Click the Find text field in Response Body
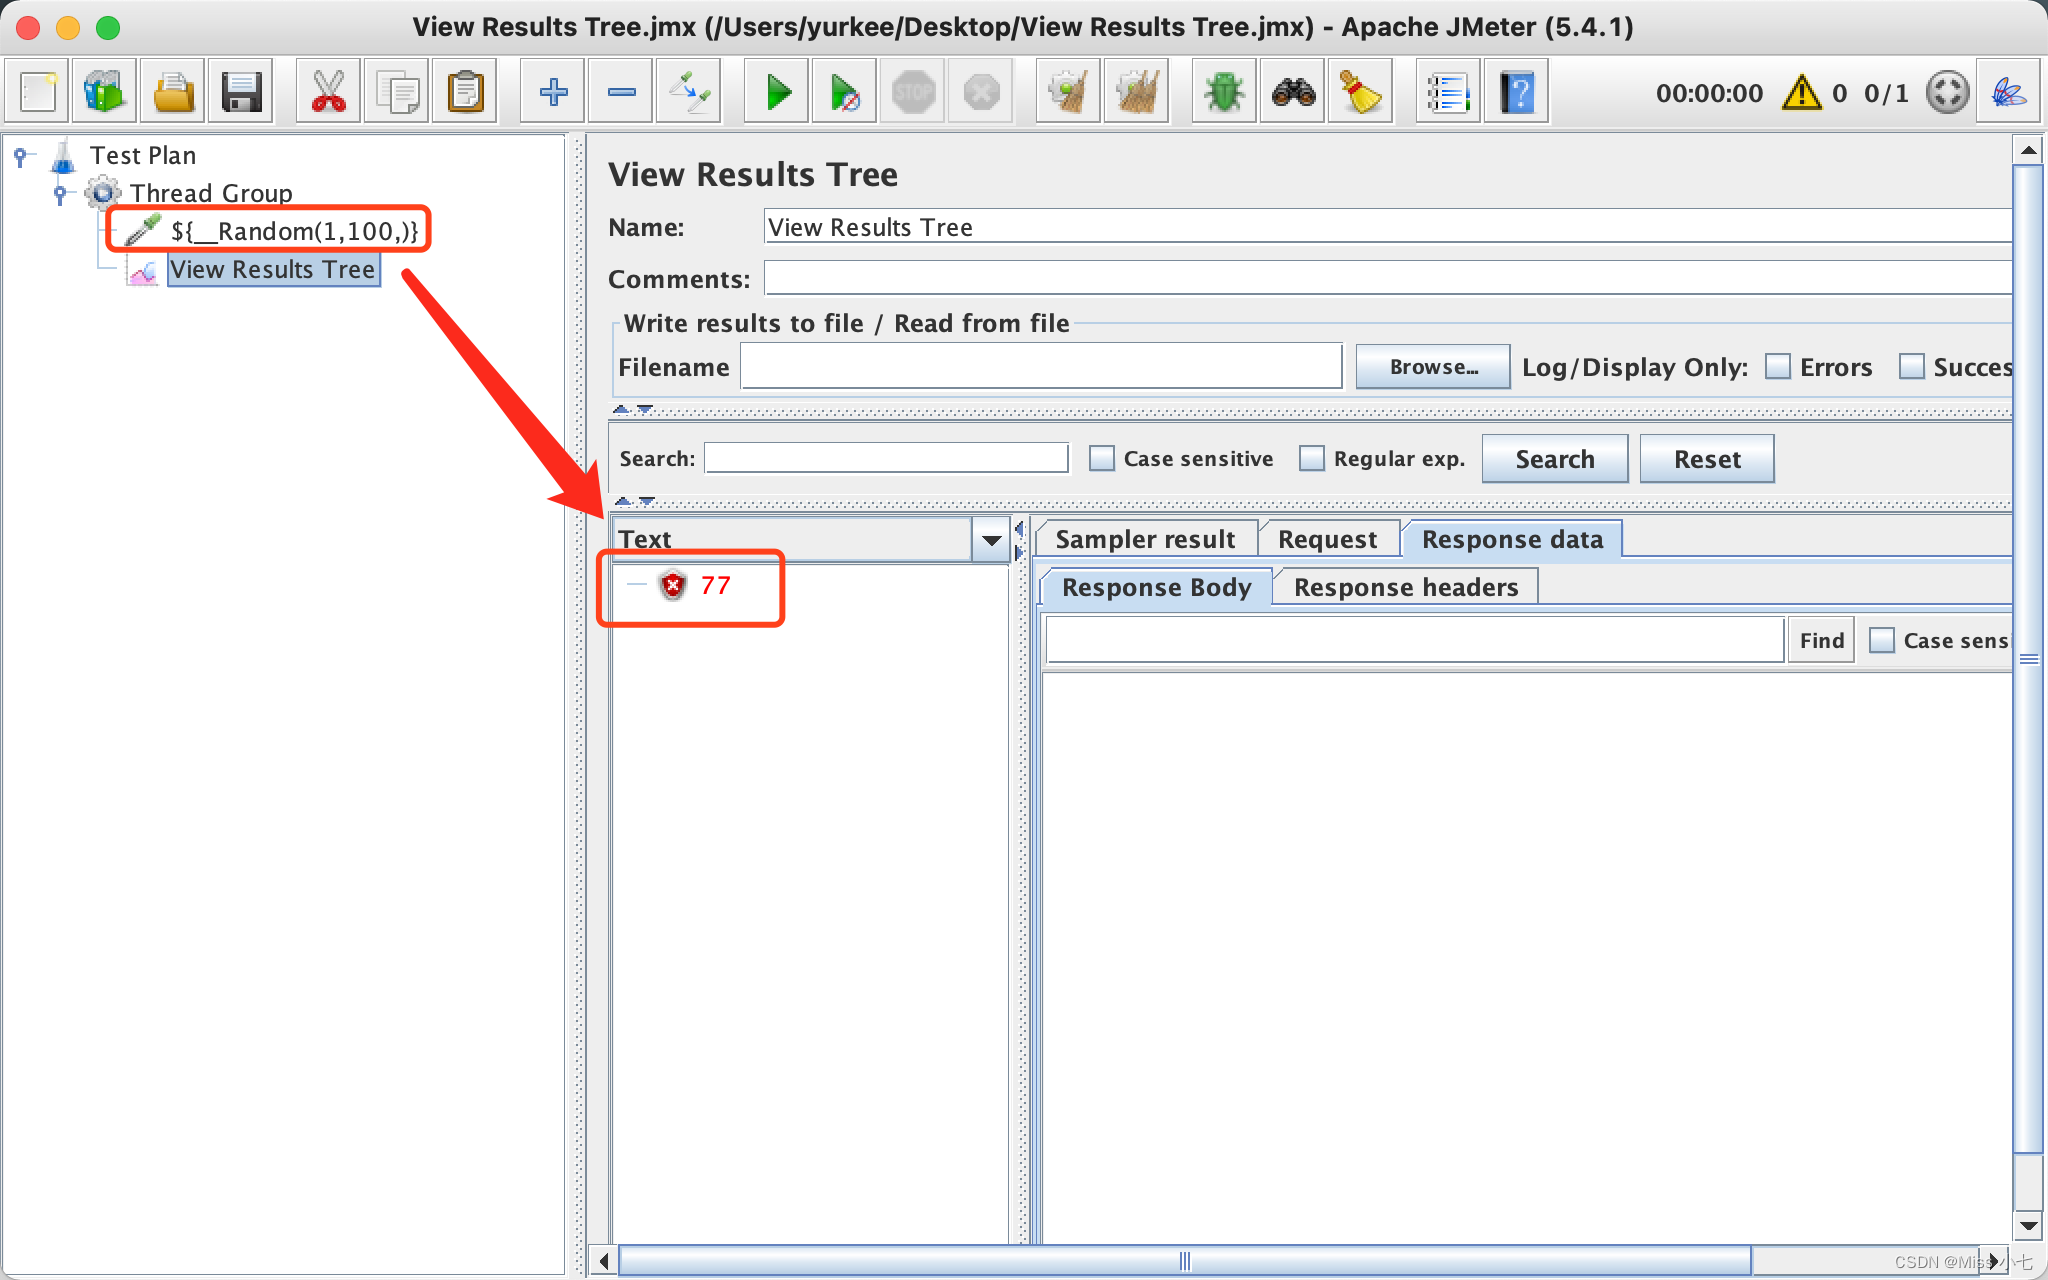2048x1280 pixels. (x=1415, y=640)
